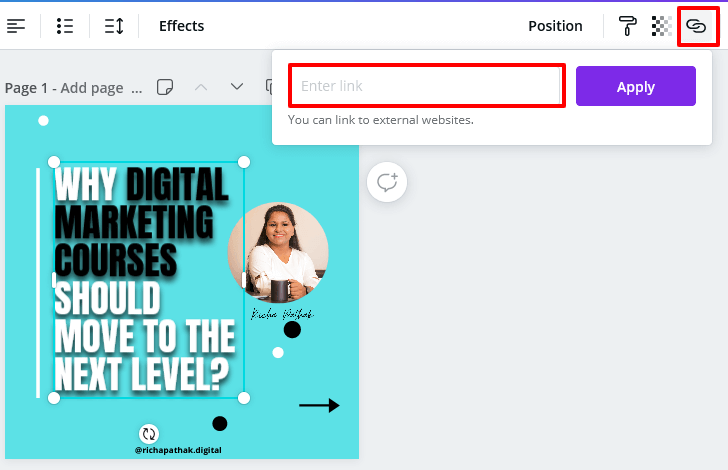This screenshot has height=470, width=728.
Task: Open the page notes icon
Action: click(165, 87)
